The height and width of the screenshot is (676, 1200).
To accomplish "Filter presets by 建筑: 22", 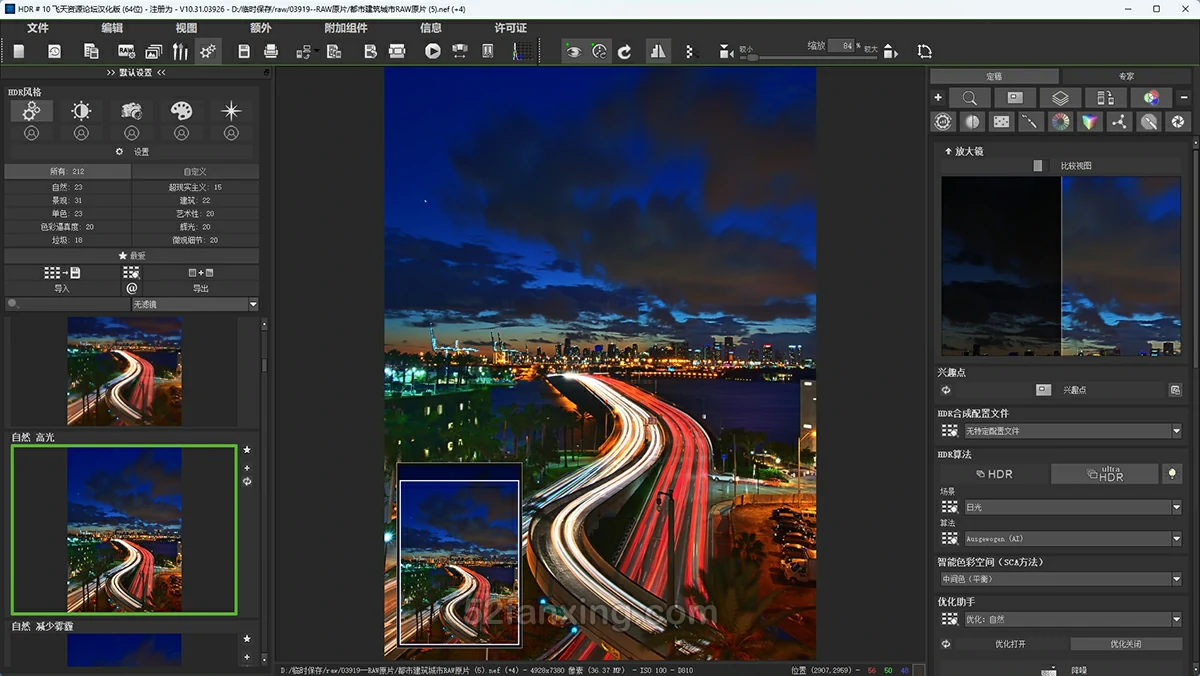I will pos(195,200).
